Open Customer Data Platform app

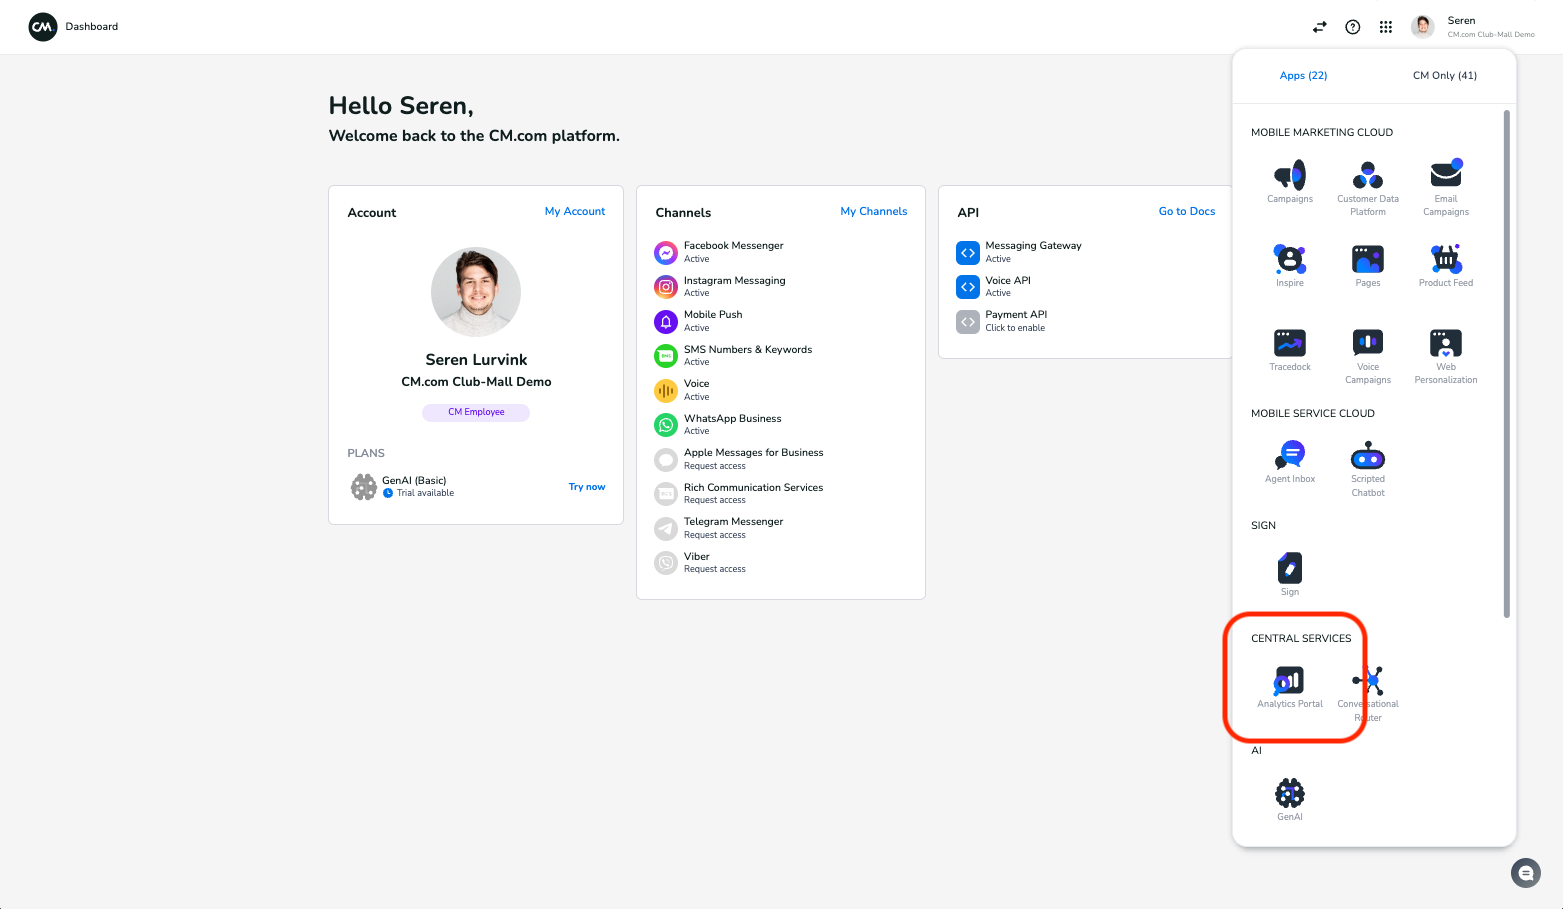pyautogui.click(x=1367, y=176)
